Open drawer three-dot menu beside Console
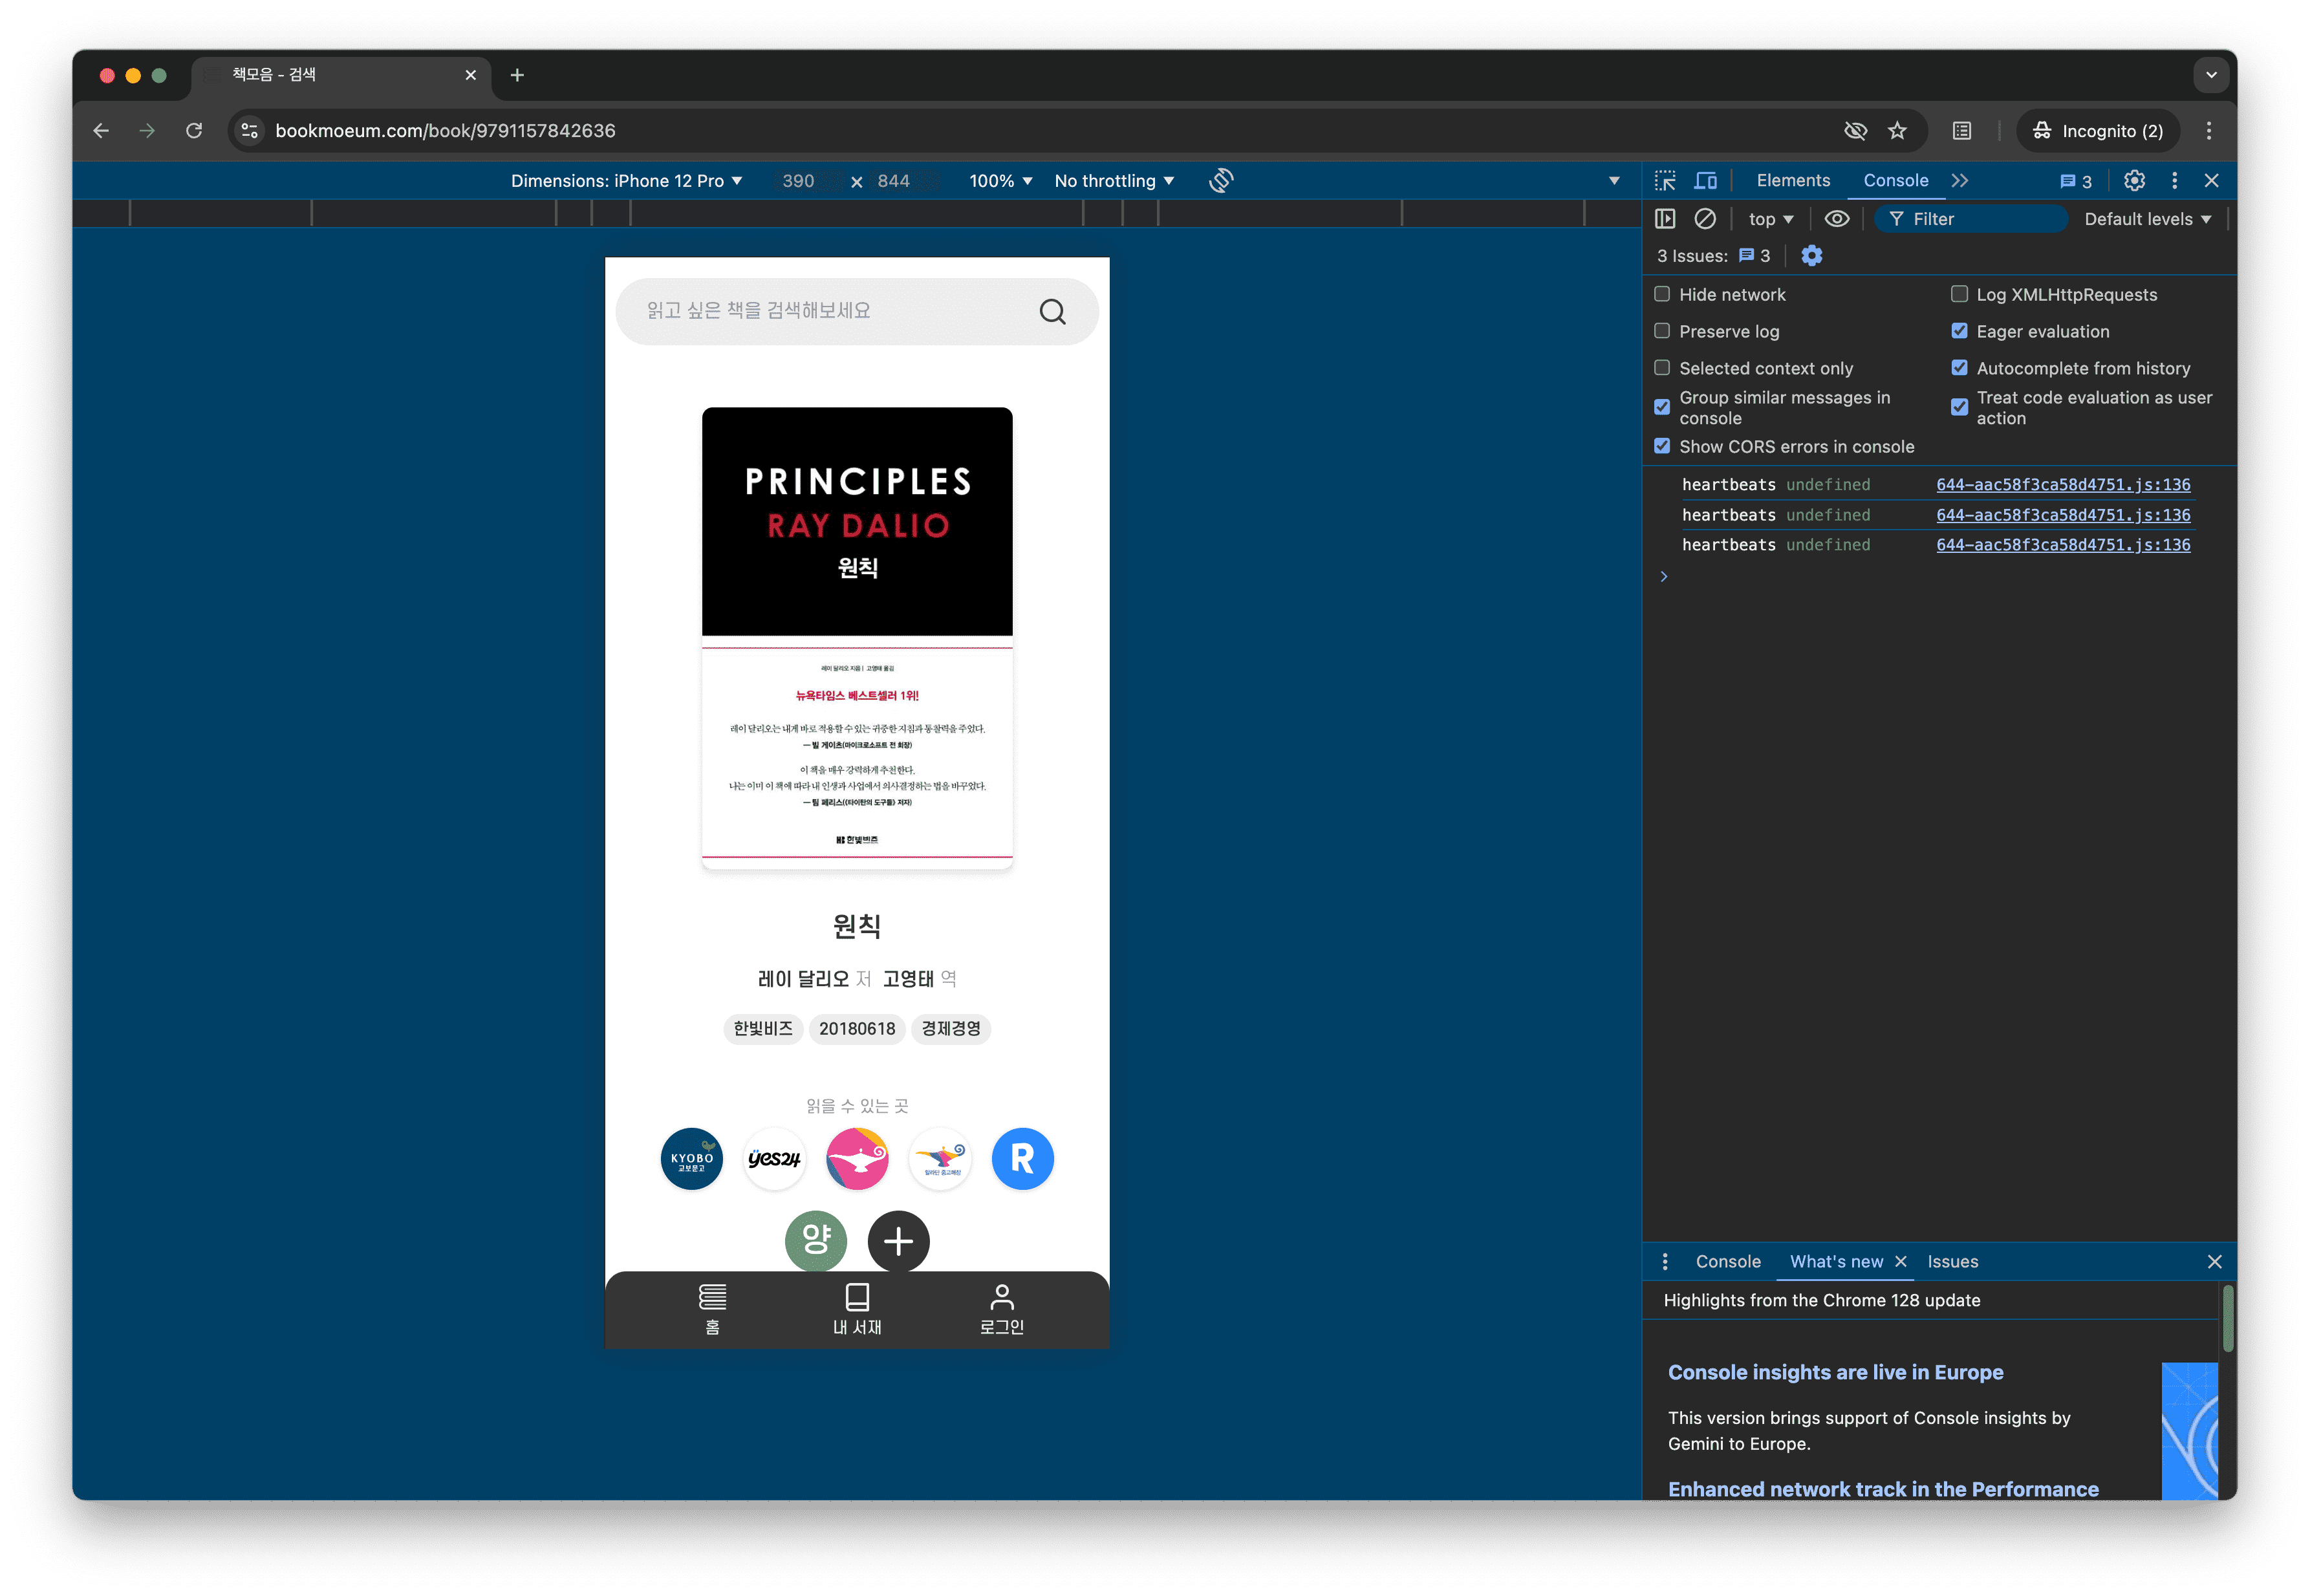2310x1596 pixels. (x=1665, y=1262)
